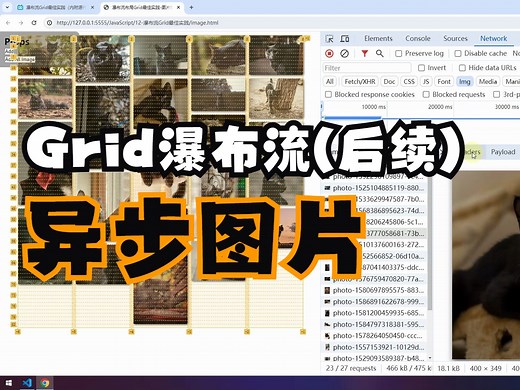Select request photo-1529093589387-b48

(x=374, y=358)
